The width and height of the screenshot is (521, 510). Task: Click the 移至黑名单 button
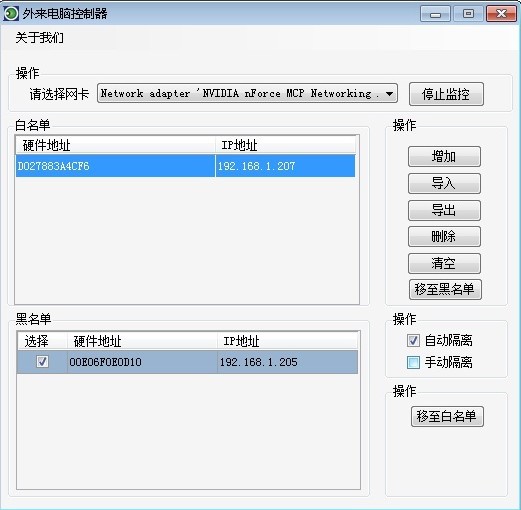tap(445, 289)
